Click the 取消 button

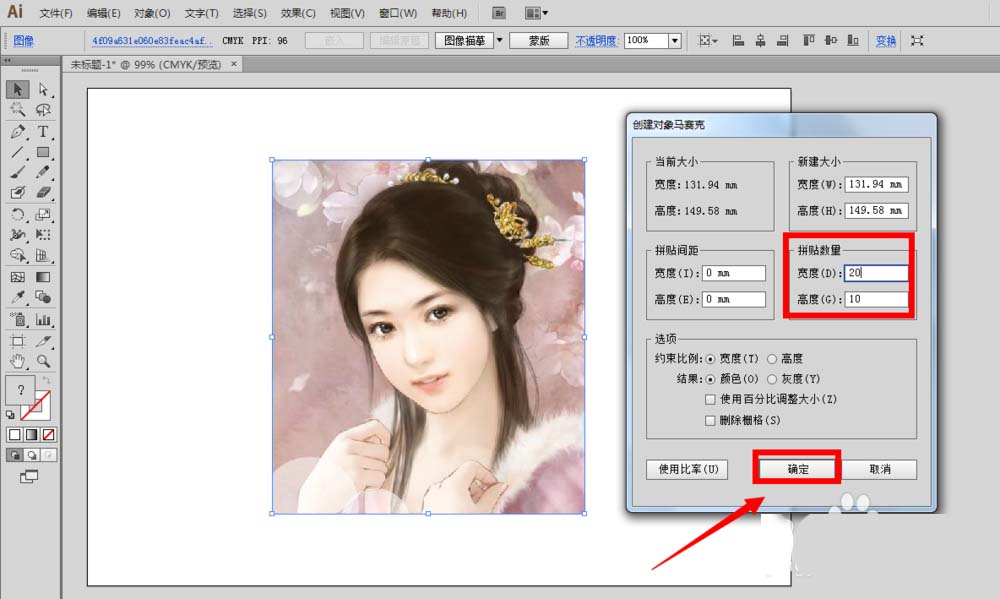pos(880,470)
